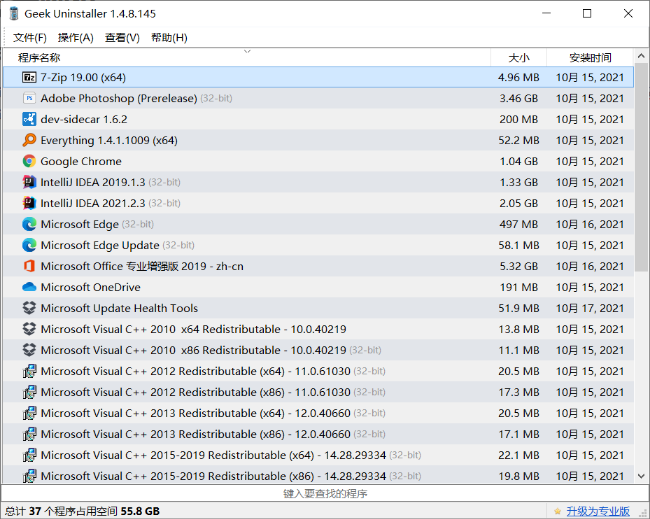Click the vertical scrollbar thumb
This screenshot has width=650, height=519.
click(x=641, y=168)
